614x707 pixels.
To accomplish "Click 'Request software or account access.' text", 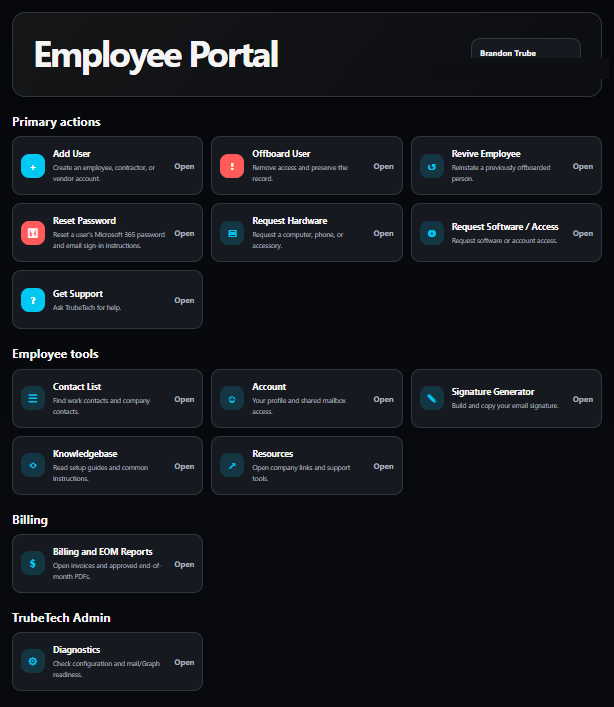I will pos(504,241).
